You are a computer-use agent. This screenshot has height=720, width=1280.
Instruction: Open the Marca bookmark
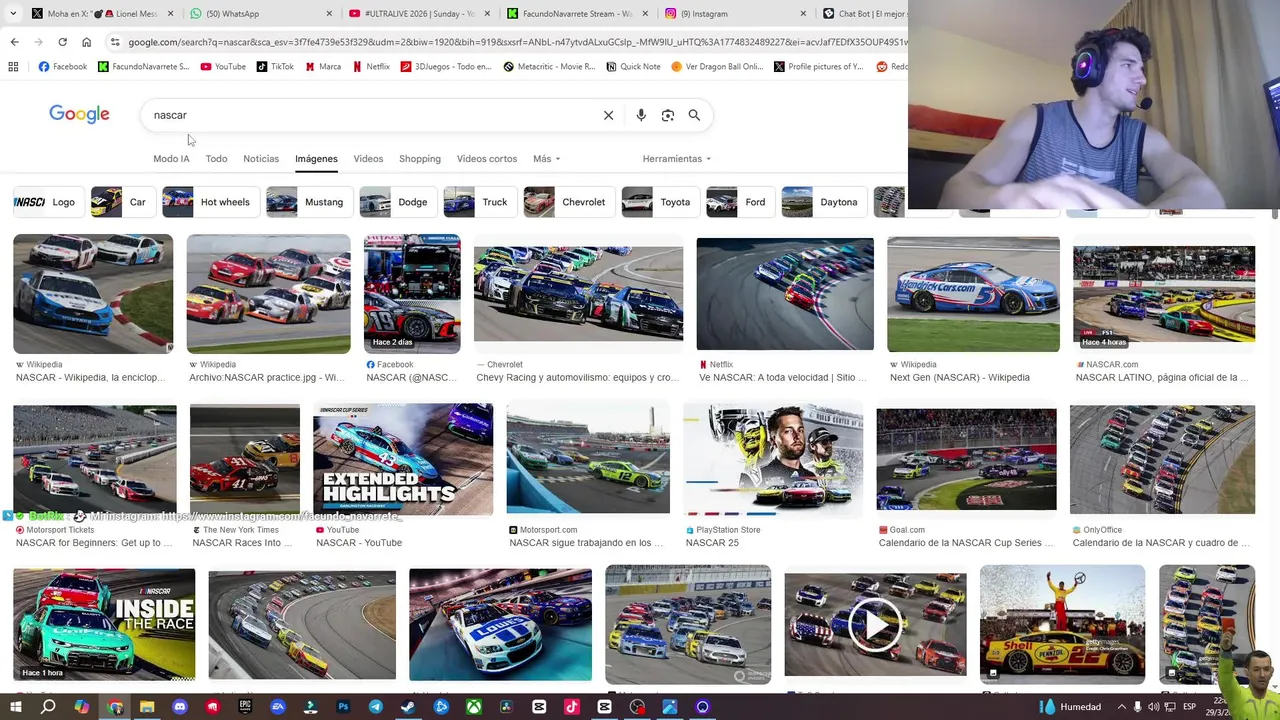pos(322,67)
